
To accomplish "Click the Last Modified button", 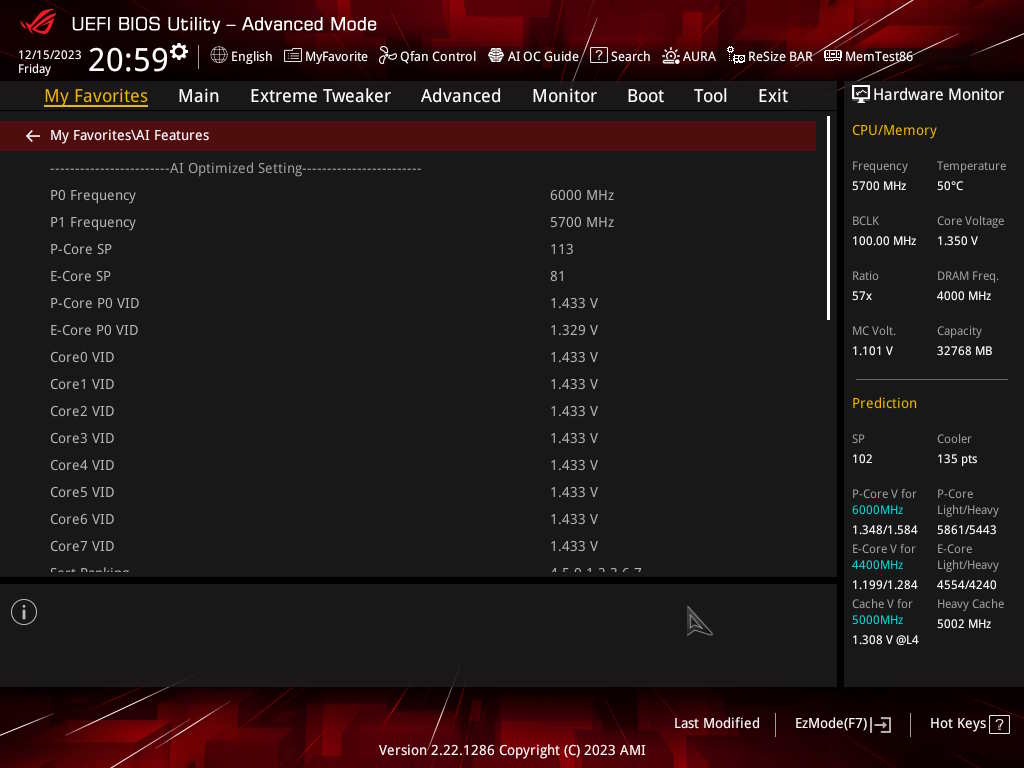I will [x=716, y=724].
